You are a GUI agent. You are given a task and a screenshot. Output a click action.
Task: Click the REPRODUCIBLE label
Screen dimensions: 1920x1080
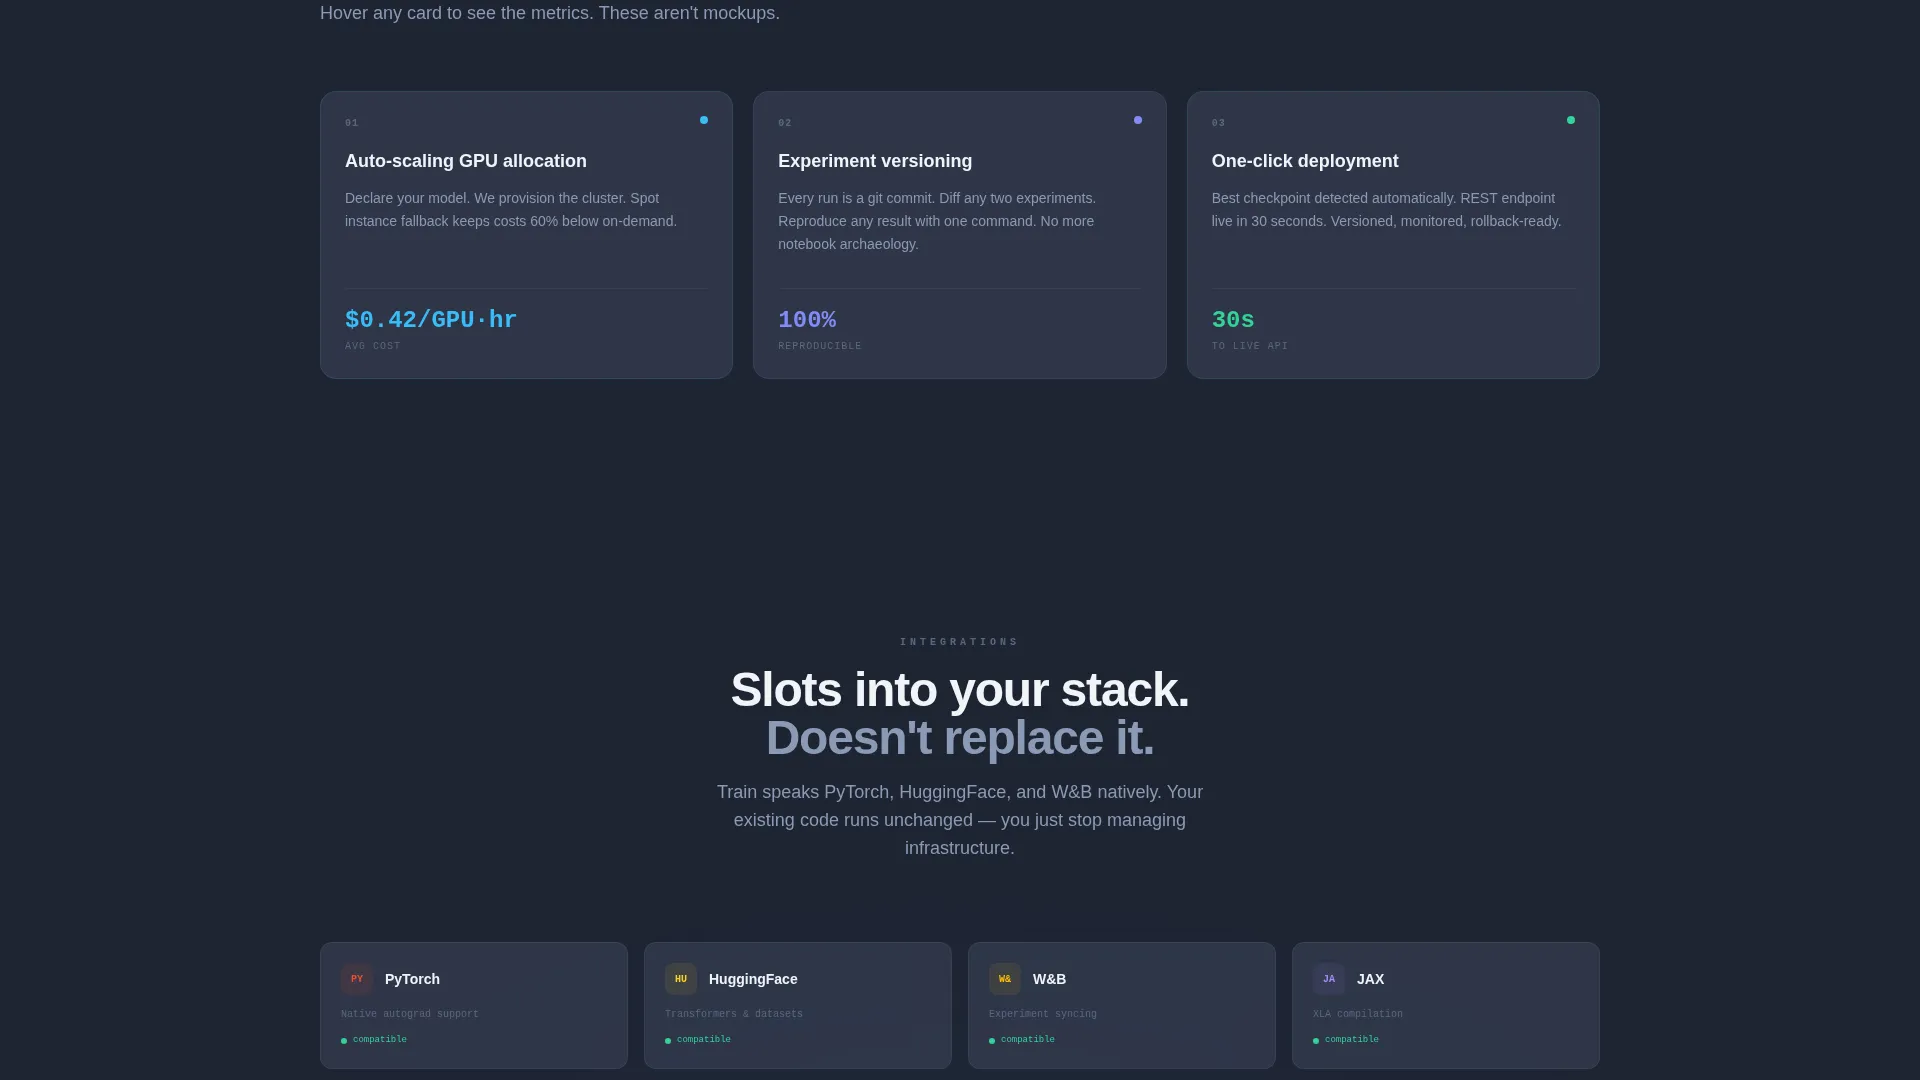tap(820, 346)
